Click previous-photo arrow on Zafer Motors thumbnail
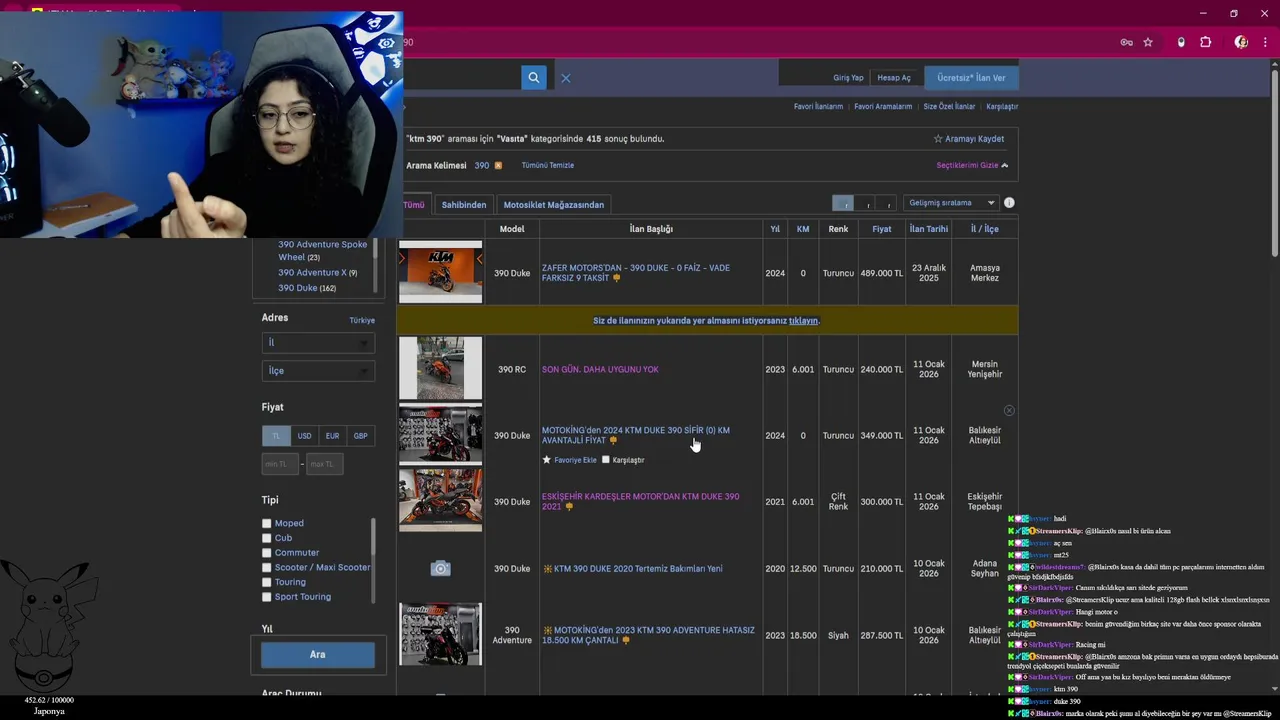 (402, 259)
